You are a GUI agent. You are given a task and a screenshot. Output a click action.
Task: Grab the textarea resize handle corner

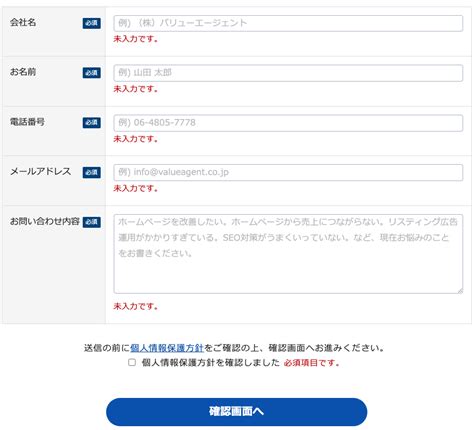click(x=460, y=291)
